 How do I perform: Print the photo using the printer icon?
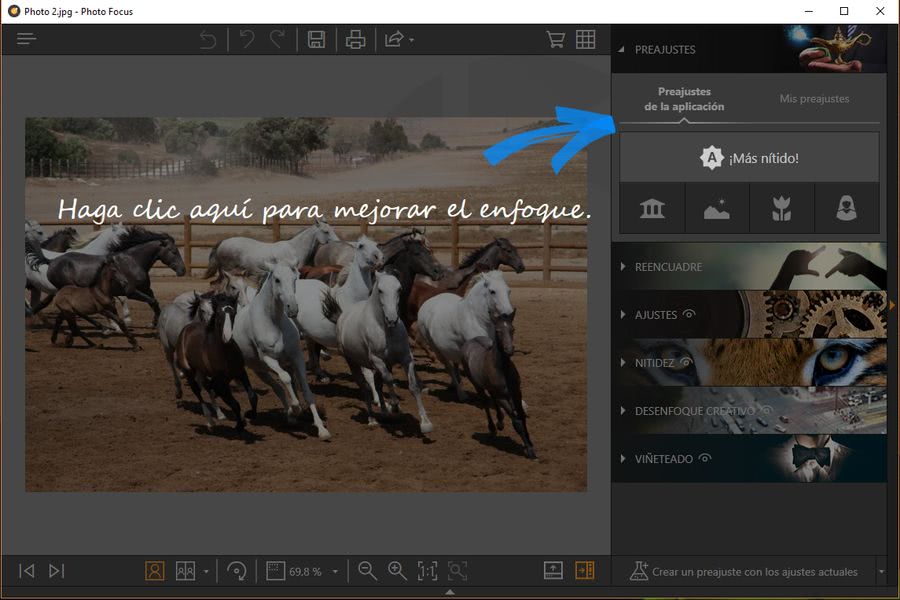(355, 39)
